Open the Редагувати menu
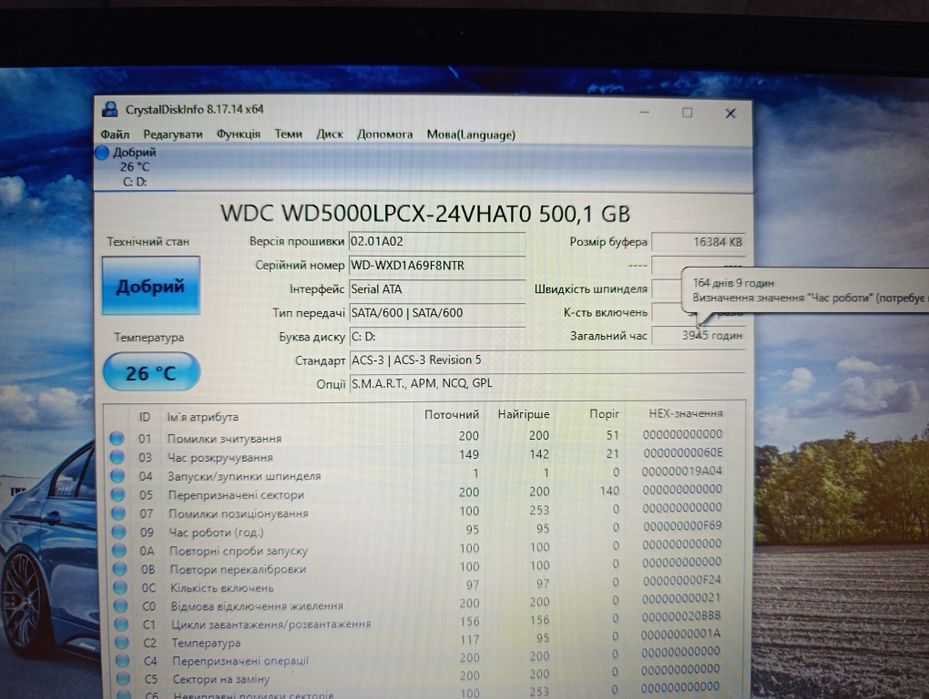The image size is (929, 699). click(172, 134)
